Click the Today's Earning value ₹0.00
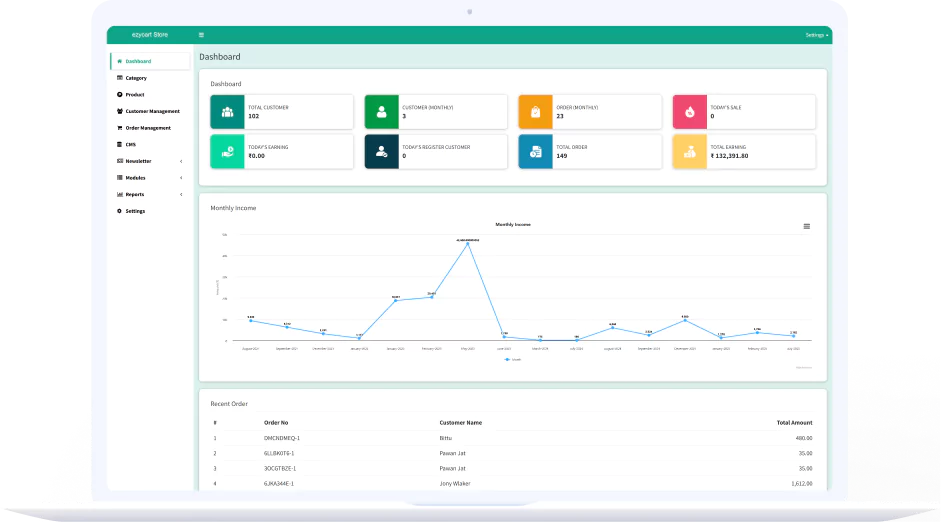The image size is (941, 522). 256,156
